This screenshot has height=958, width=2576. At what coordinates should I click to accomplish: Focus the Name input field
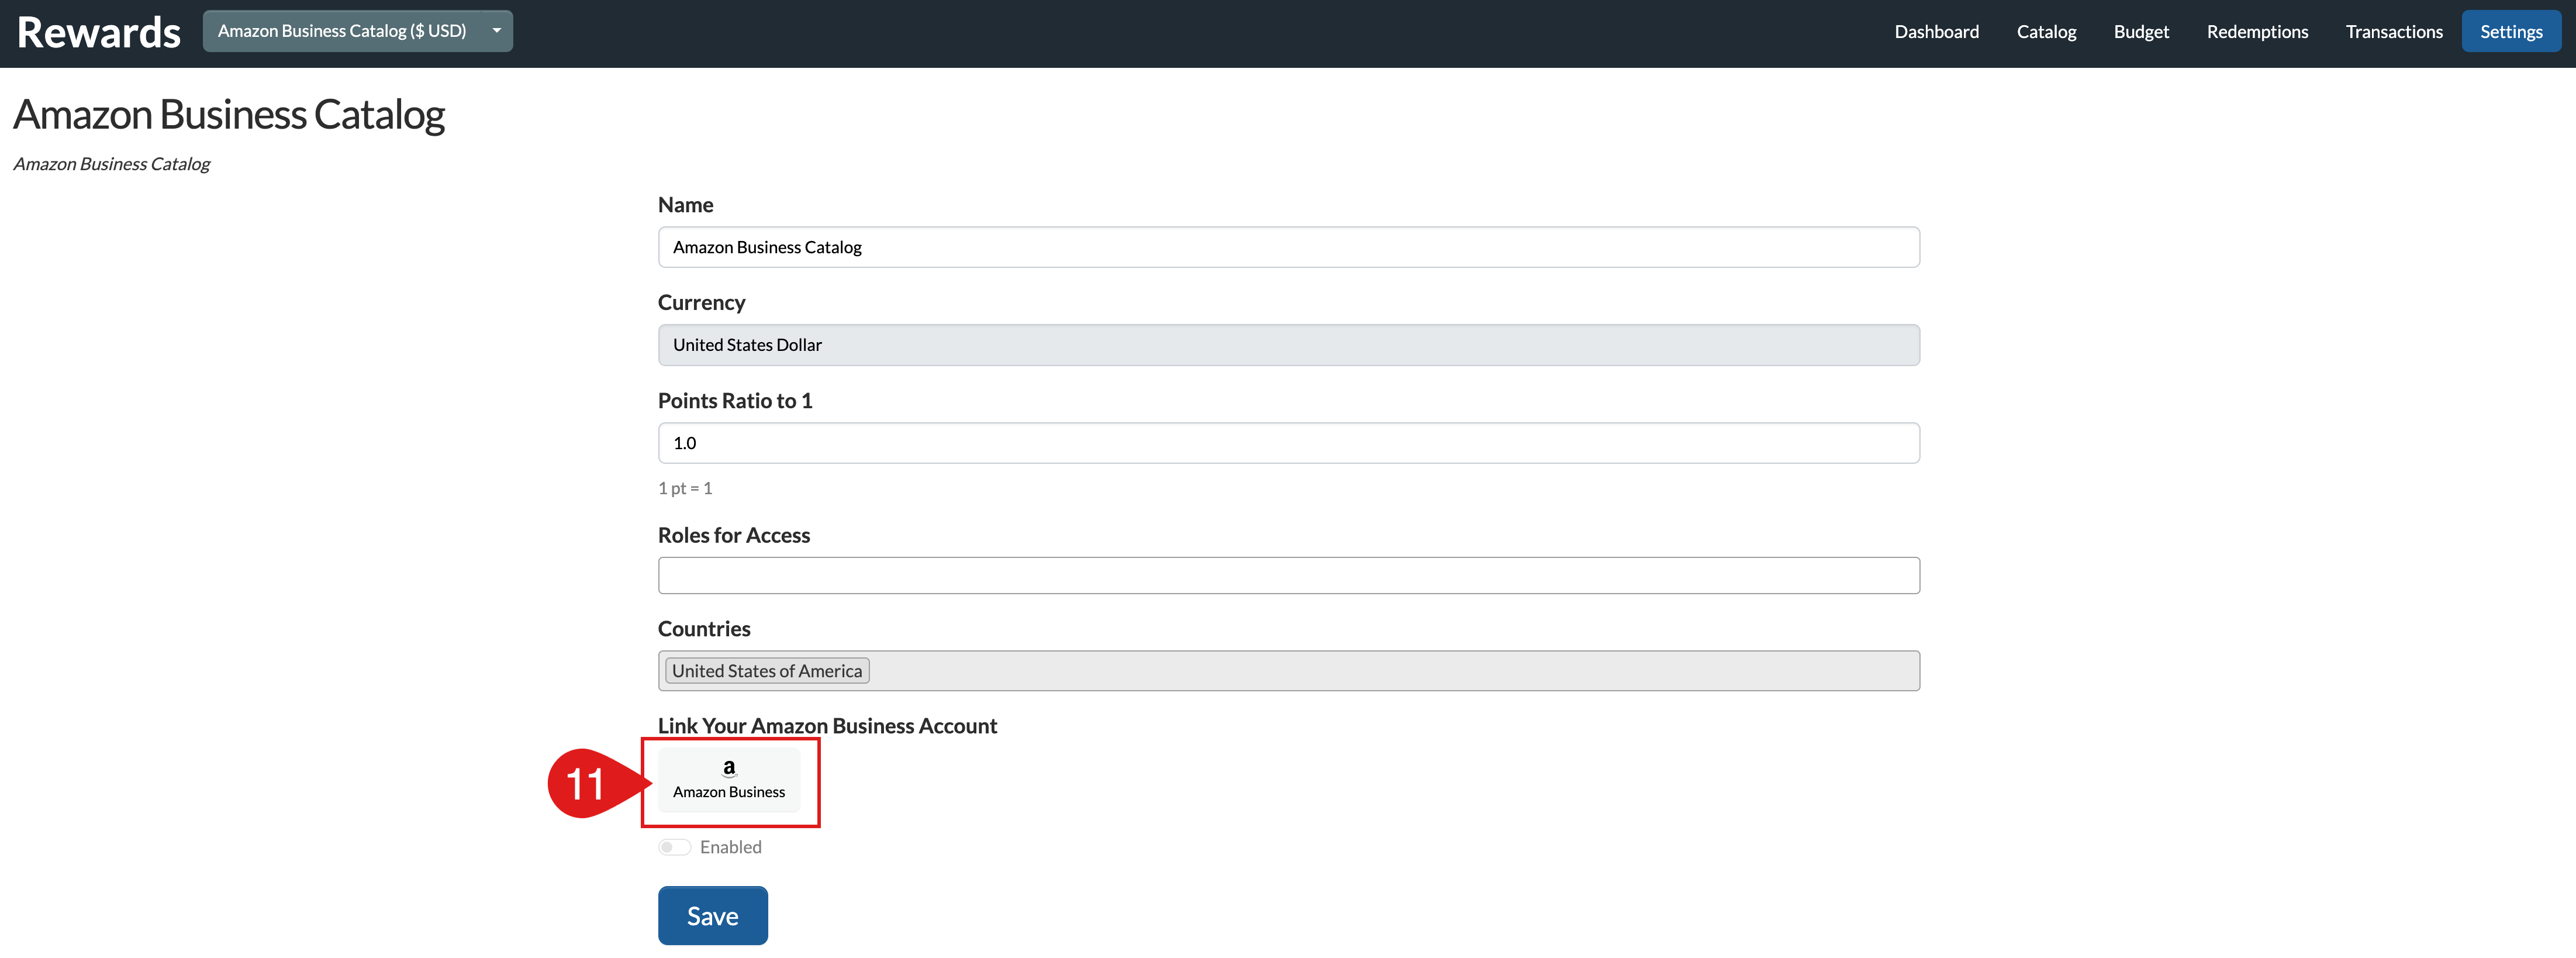(x=1288, y=247)
